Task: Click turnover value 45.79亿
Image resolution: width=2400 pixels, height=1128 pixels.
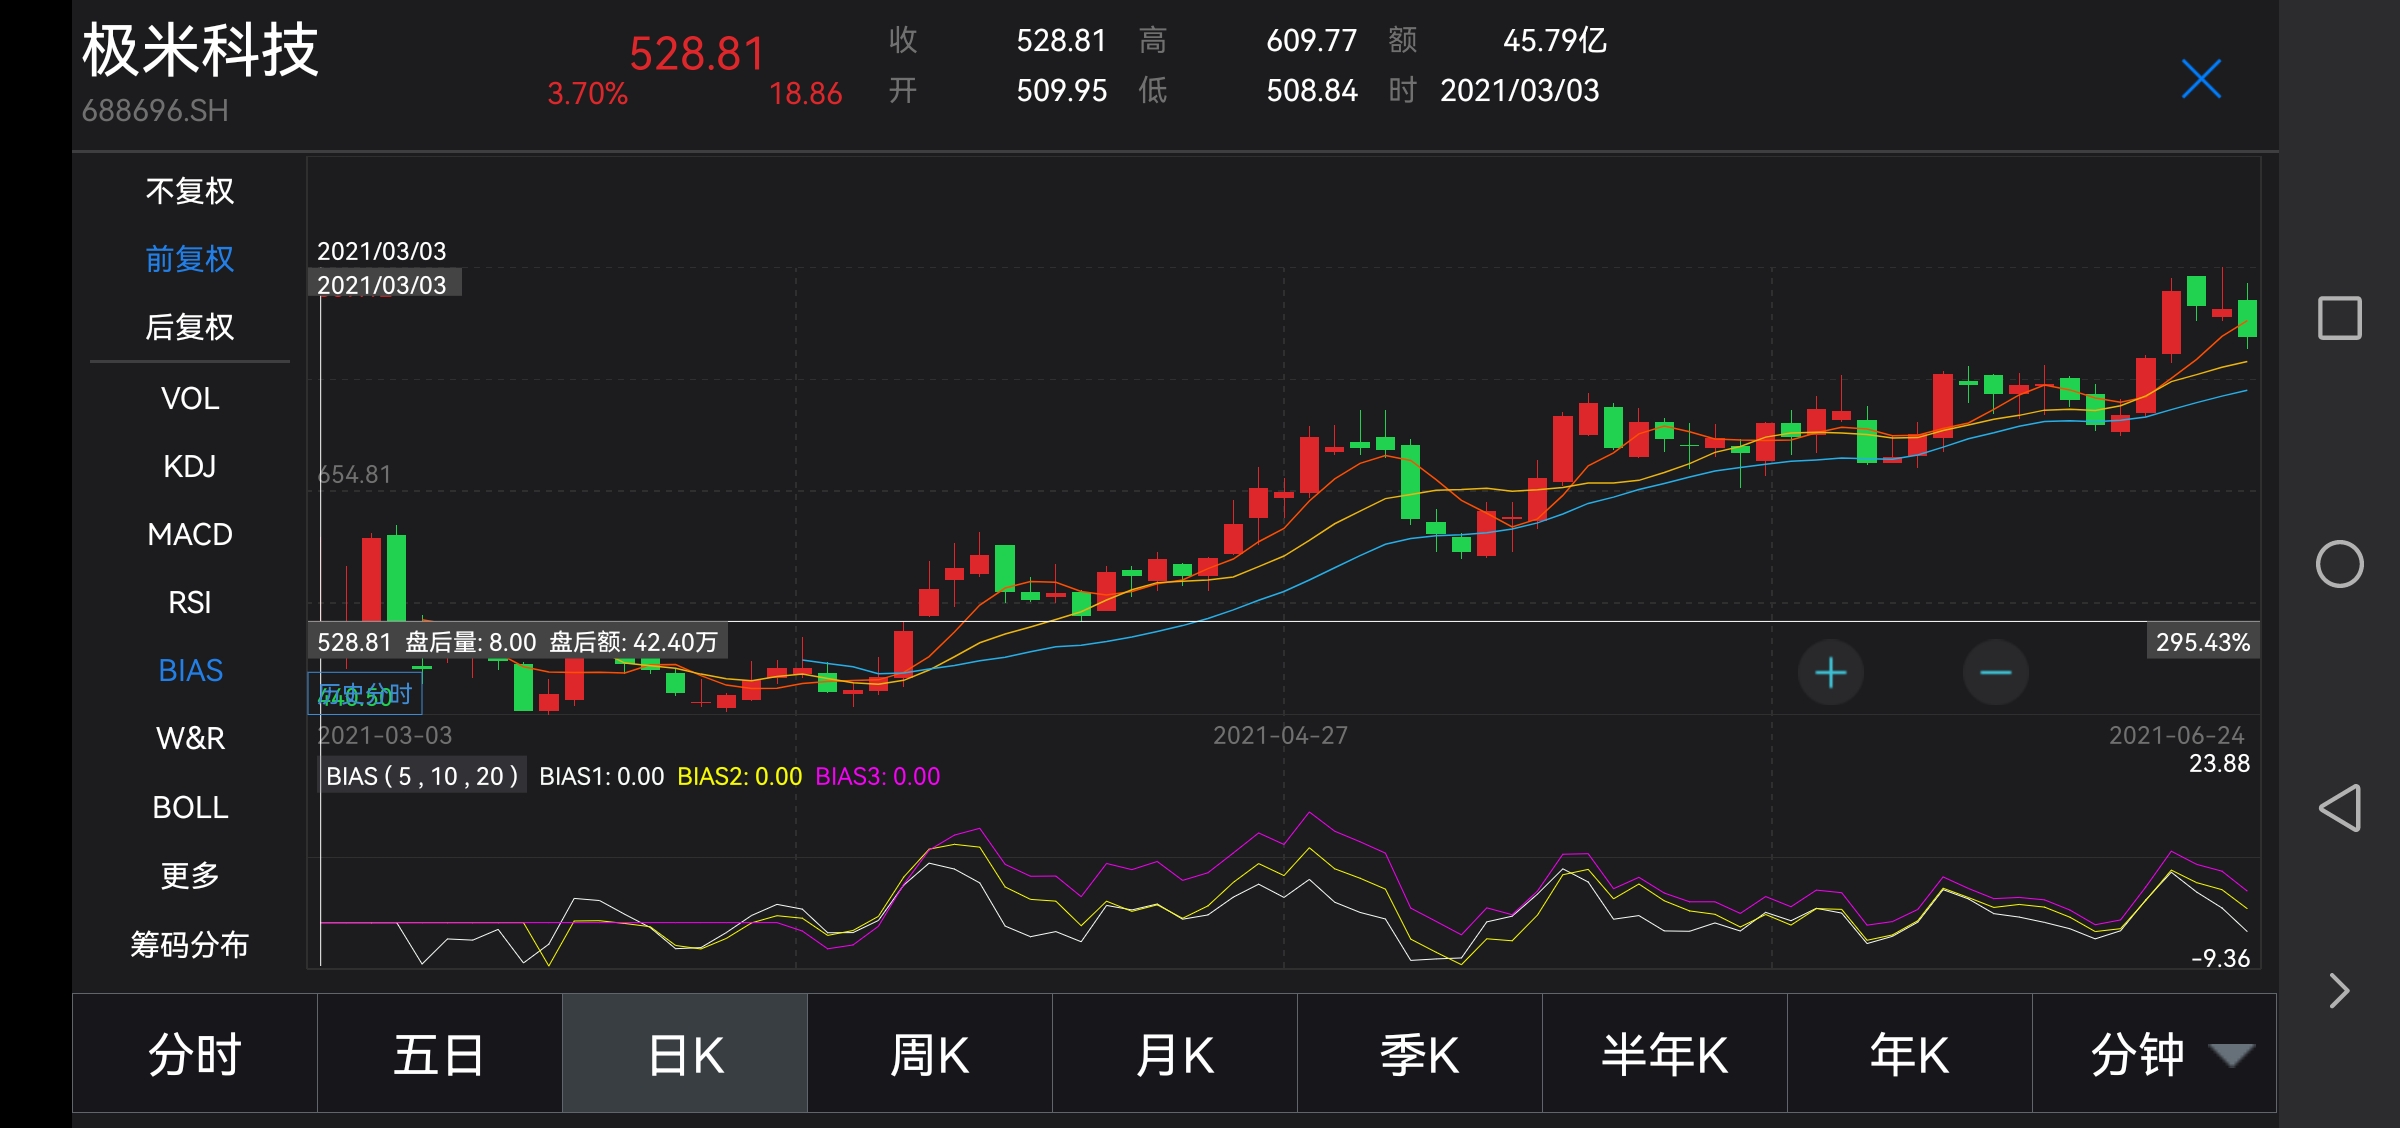Action: point(1555,40)
